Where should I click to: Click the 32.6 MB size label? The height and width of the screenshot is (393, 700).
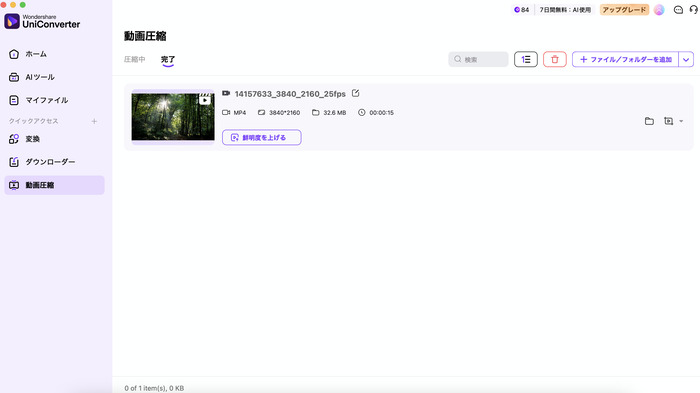335,113
